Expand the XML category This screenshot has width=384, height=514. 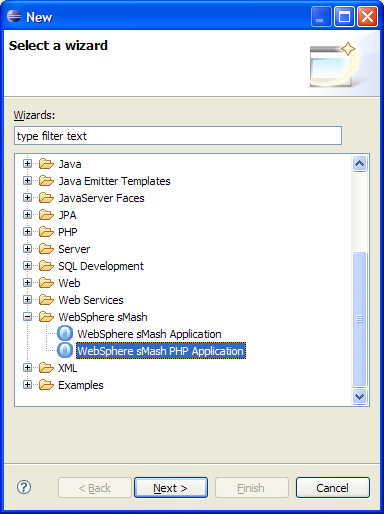click(x=27, y=368)
